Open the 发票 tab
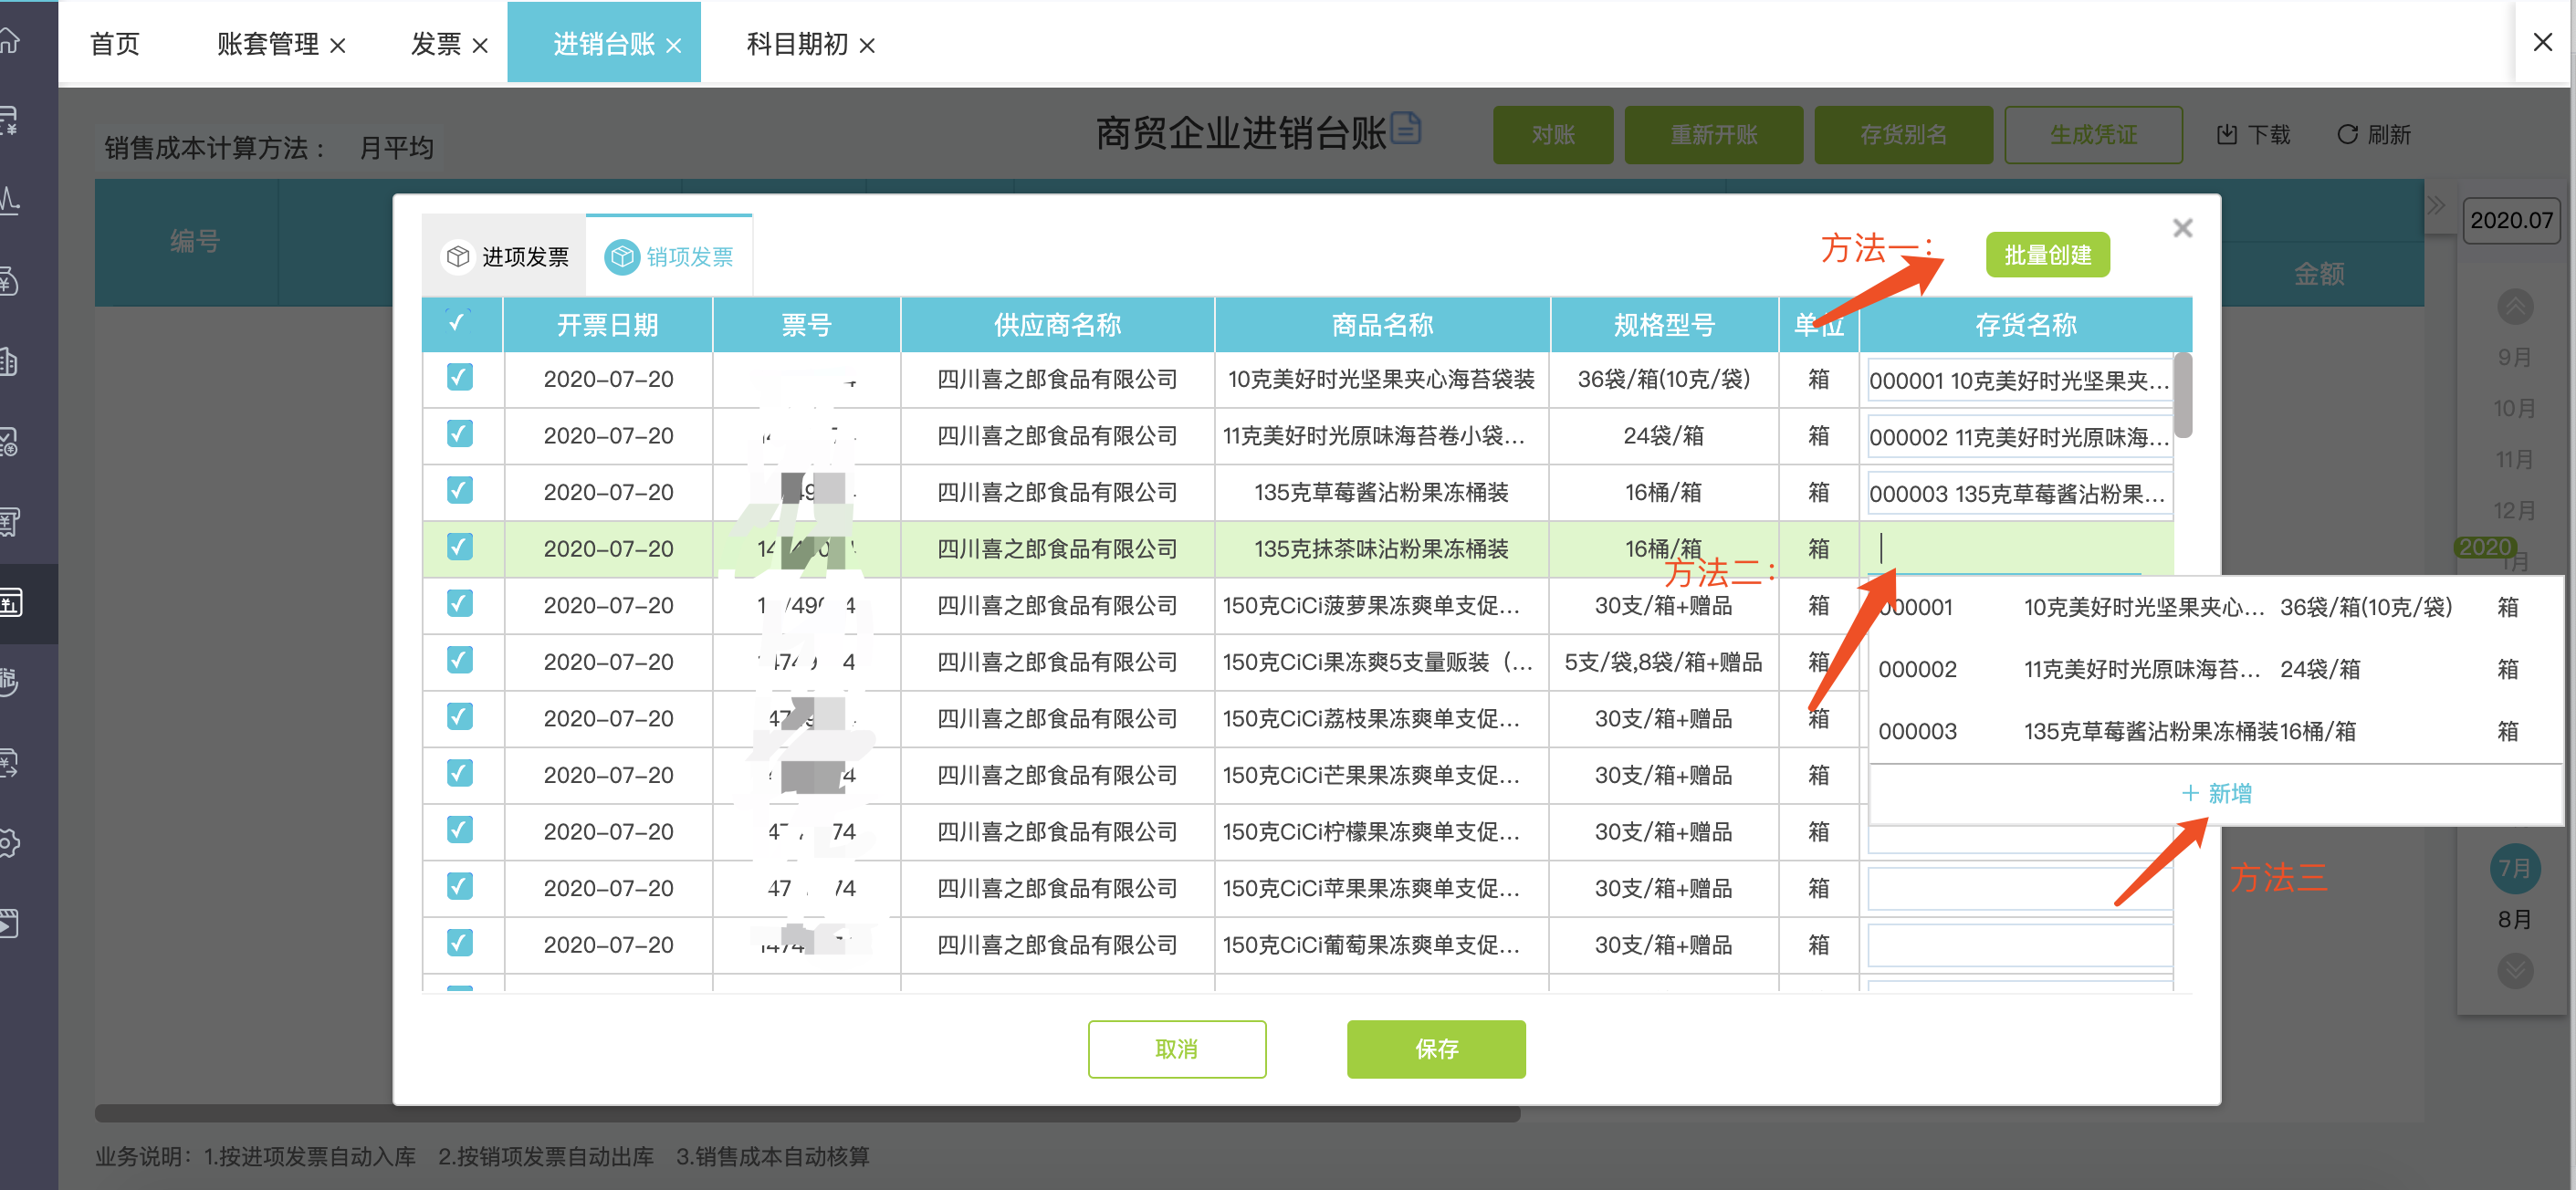This screenshot has height=1190, width=2576. coord(436,44)
